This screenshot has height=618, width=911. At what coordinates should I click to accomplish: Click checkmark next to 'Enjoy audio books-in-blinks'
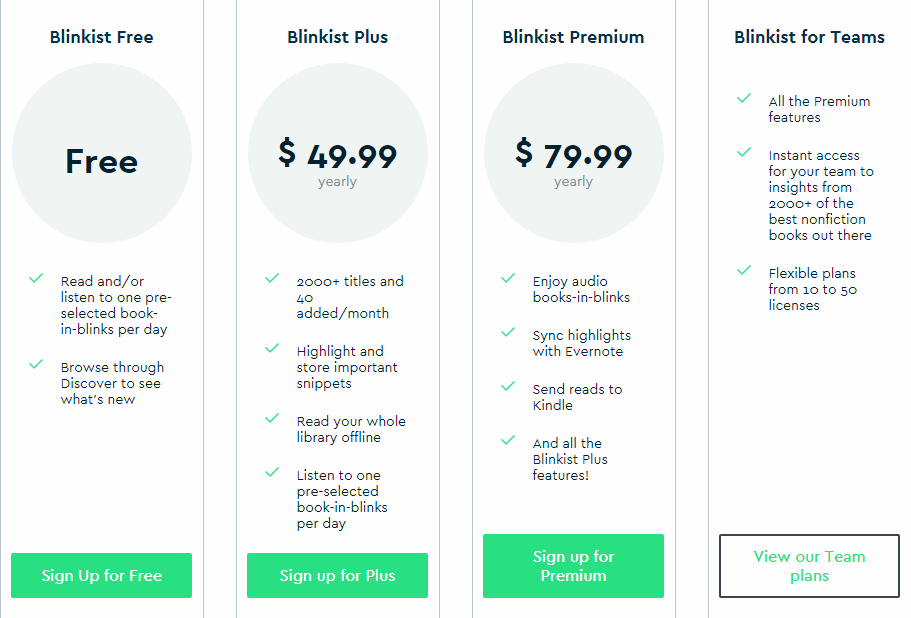(x=508, y=278)
